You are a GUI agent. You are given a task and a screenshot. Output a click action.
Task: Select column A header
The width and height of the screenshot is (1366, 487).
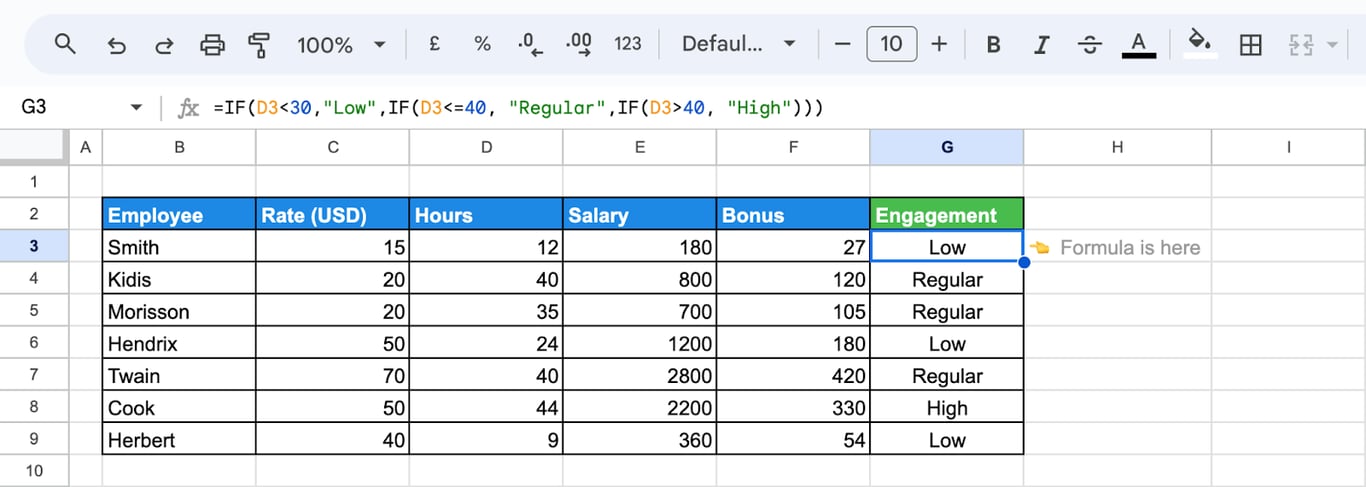pos(85,147)
